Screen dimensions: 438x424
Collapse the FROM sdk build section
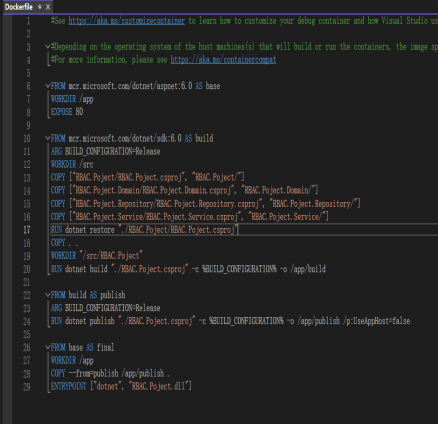pyautogui.click(x=48, y=138)
